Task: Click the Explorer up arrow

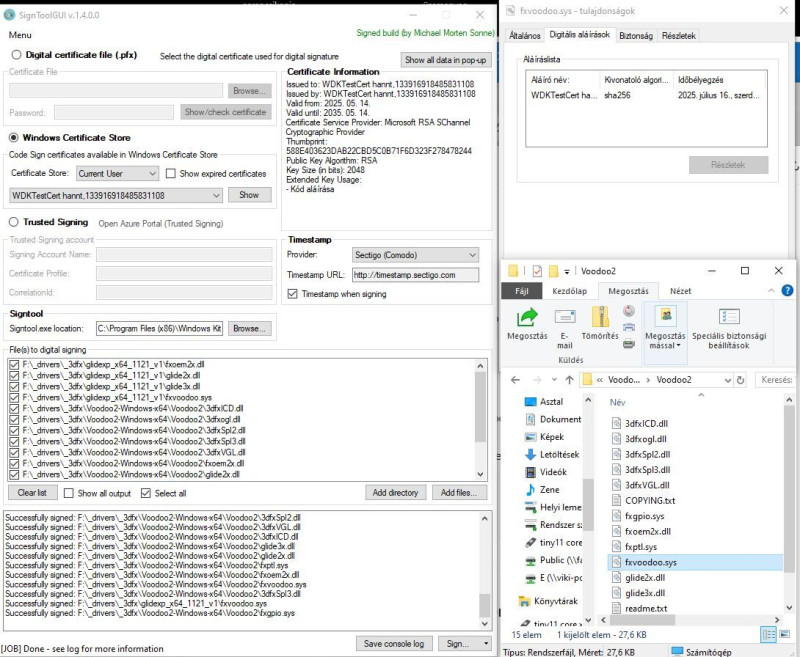Action: (x=569, y=380)
